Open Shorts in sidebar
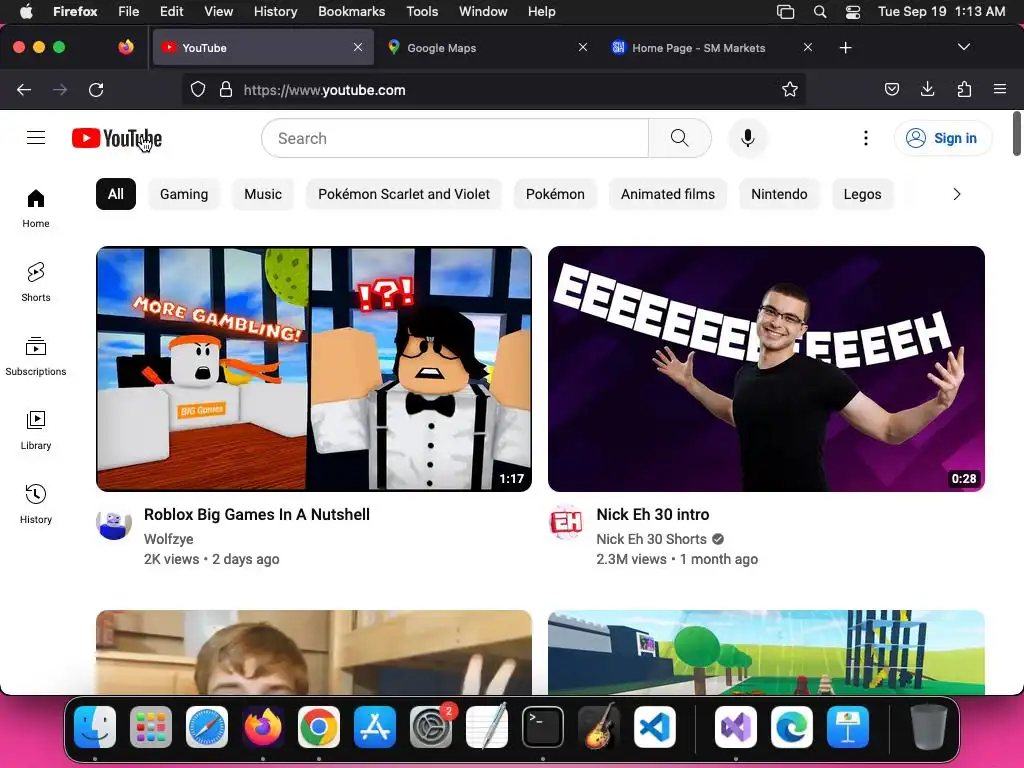Viewport: 1024px width, 768px height. (36, 282)
